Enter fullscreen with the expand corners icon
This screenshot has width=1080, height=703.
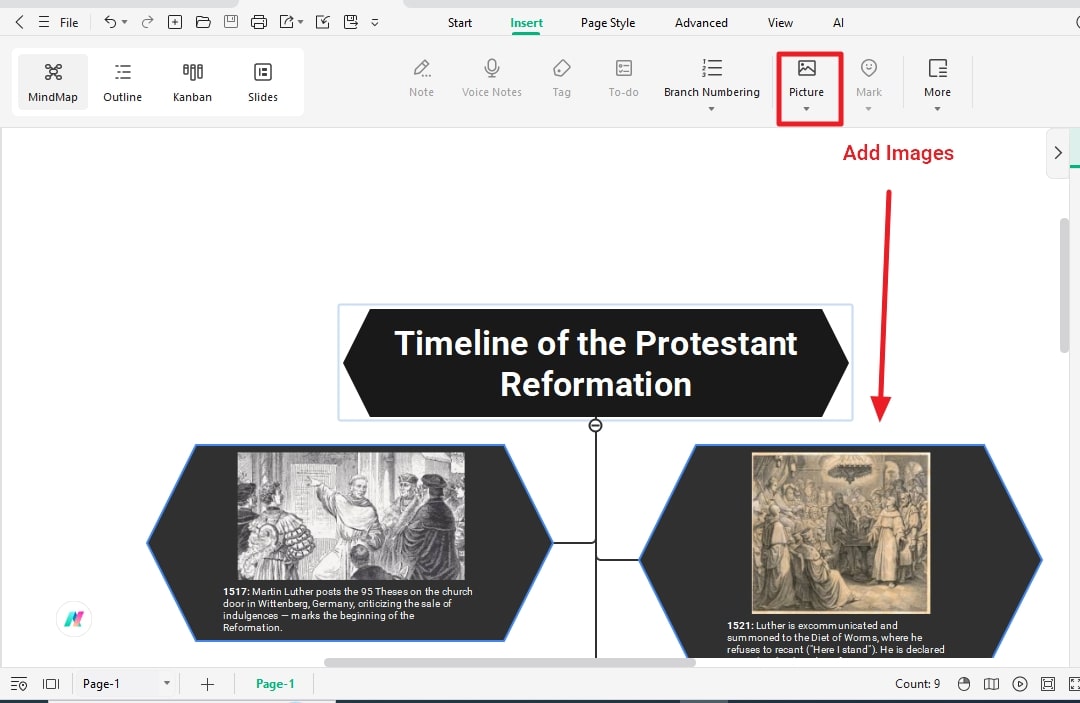pos(1074,684)
